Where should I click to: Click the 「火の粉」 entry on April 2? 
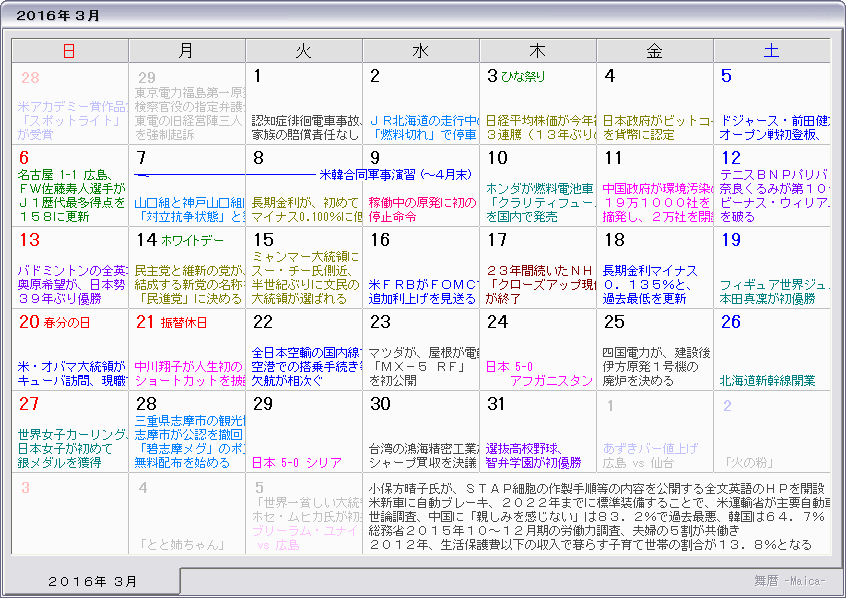pyautogui.click(x=749, y=463)
